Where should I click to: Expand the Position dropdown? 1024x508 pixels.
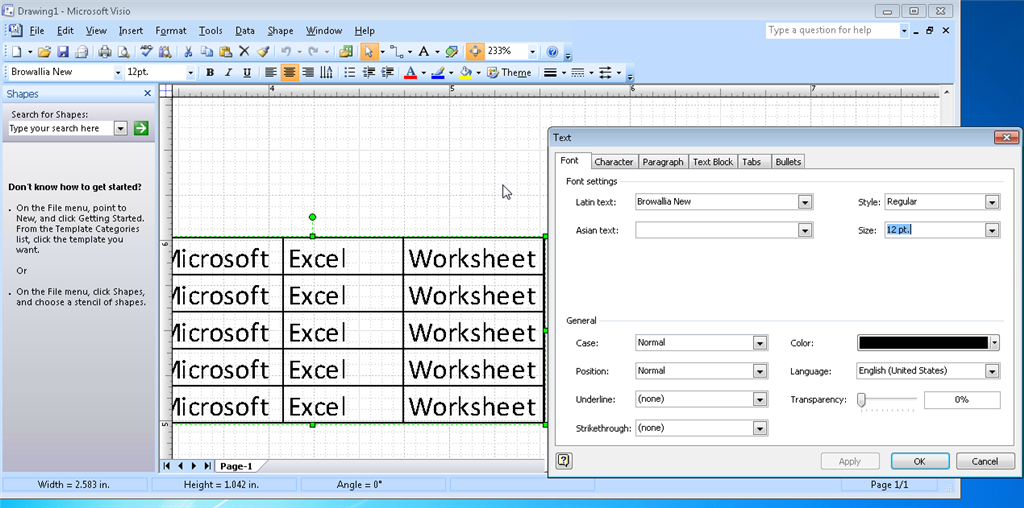(760, 371)
